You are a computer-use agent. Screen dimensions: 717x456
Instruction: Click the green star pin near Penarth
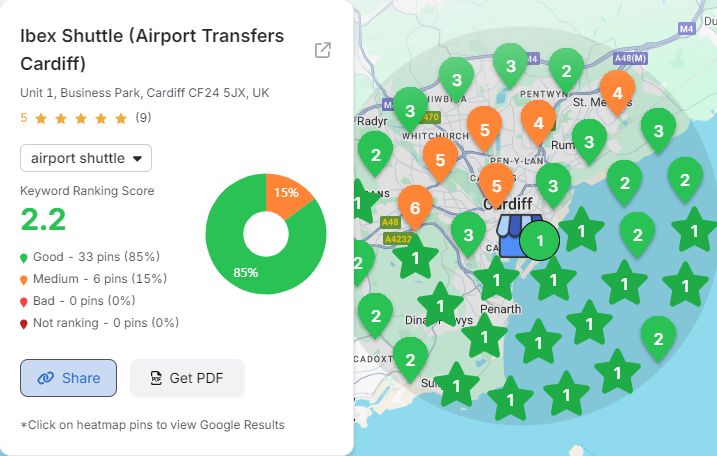coord(496,279)
